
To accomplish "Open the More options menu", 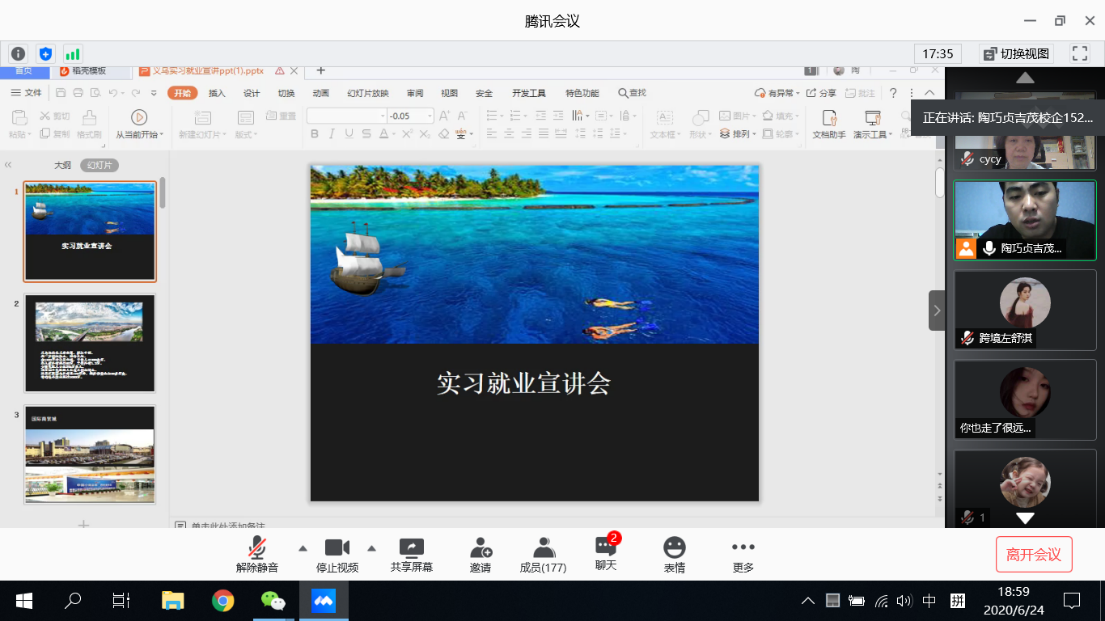I will (x=742, y=553).
